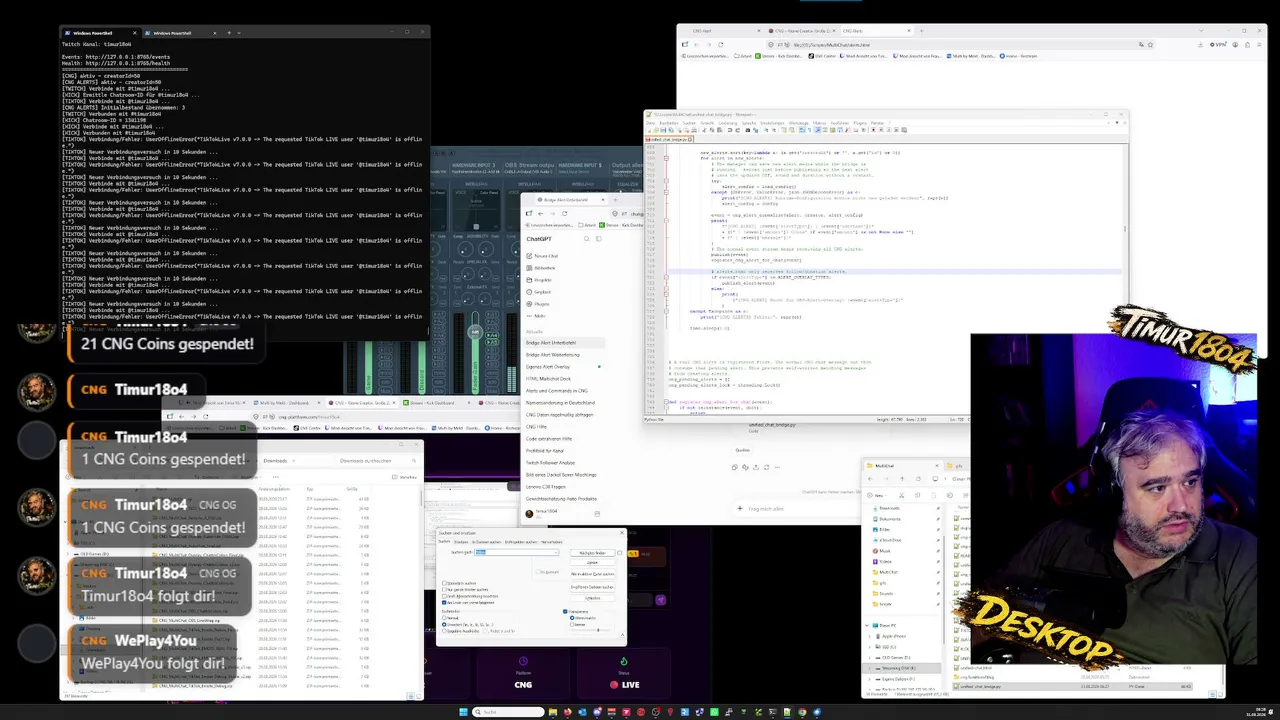This screenshot has height=720, width=1280.
Task: Open the Datei menu in Notepad++
Action: pyautogui.click(x=651, y=123)
